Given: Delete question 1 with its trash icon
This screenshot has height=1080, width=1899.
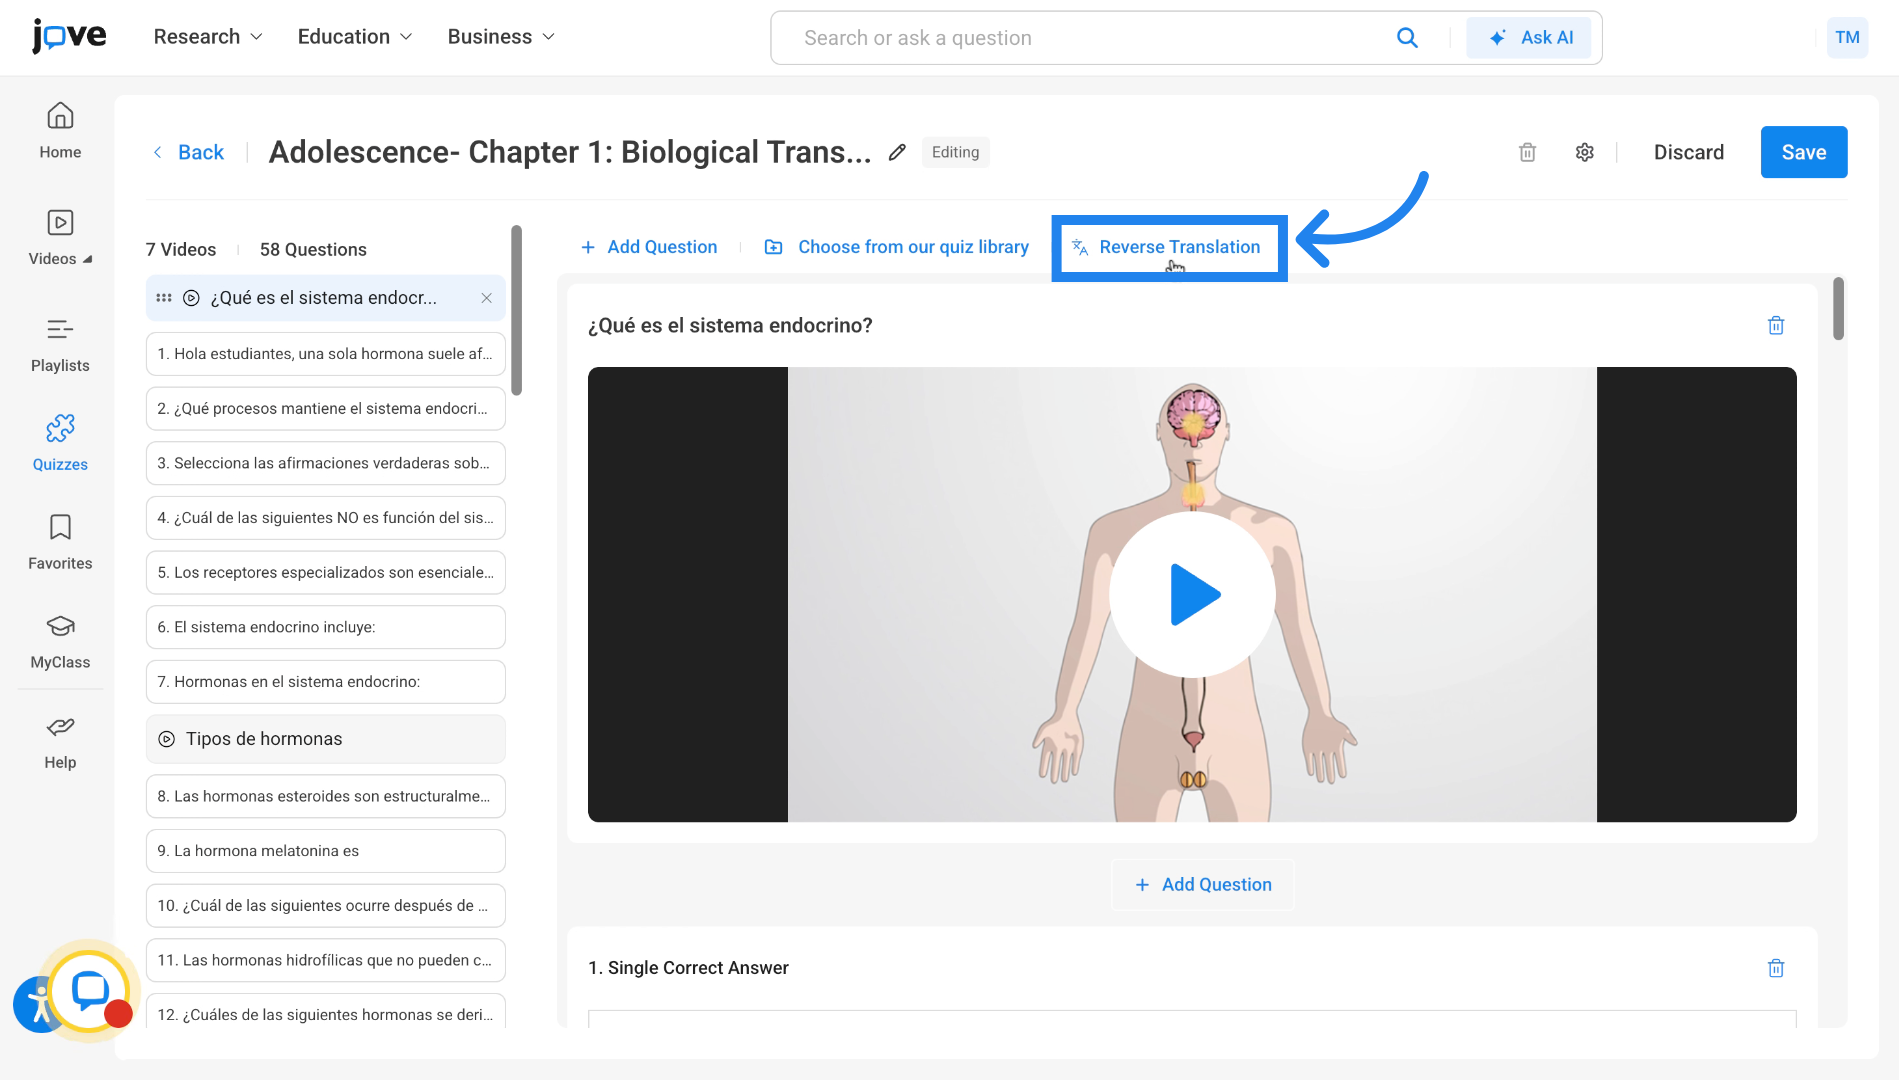Looking at the screenshot, I should (1775, 968).
